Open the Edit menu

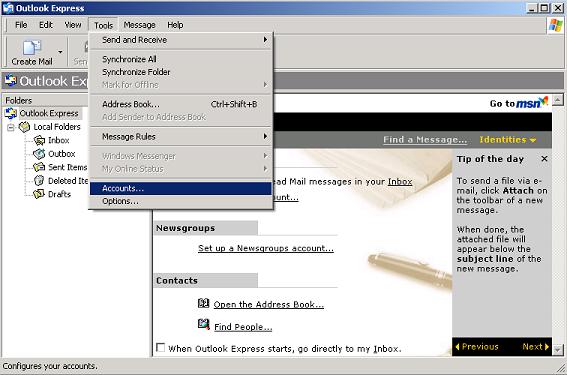[x=46, y=25]
